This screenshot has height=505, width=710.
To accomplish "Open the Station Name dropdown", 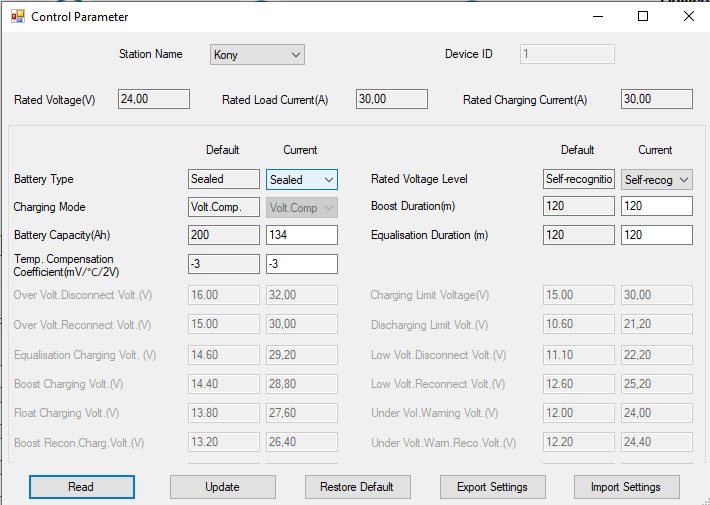I will tap(257, 55).
